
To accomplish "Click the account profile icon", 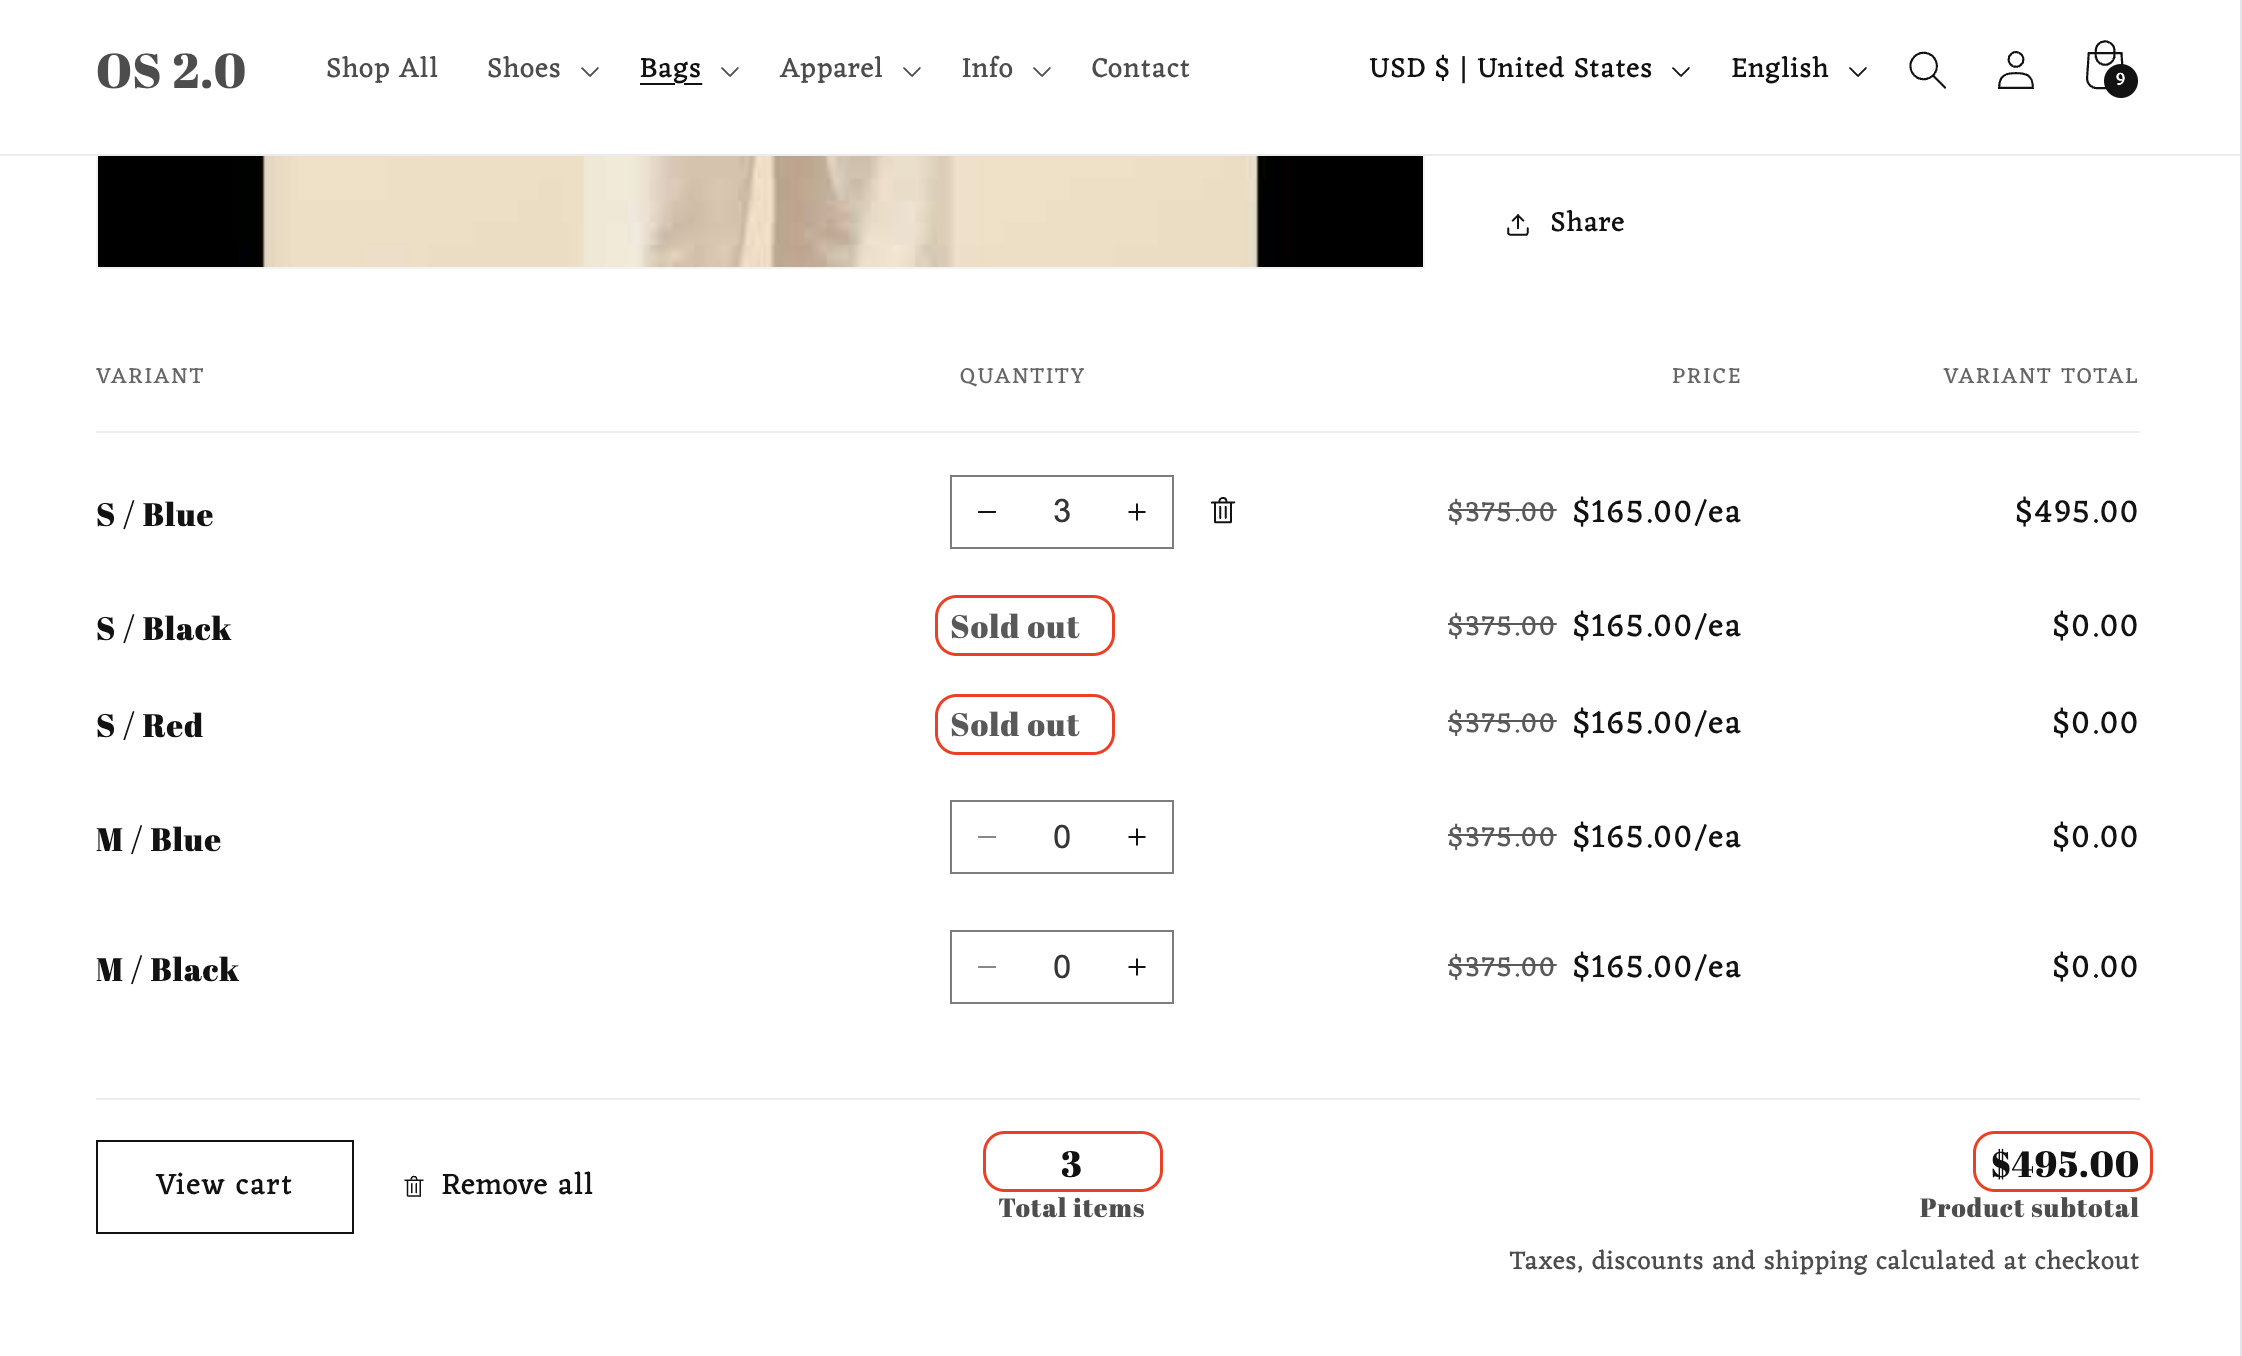I will point(2015,70).
